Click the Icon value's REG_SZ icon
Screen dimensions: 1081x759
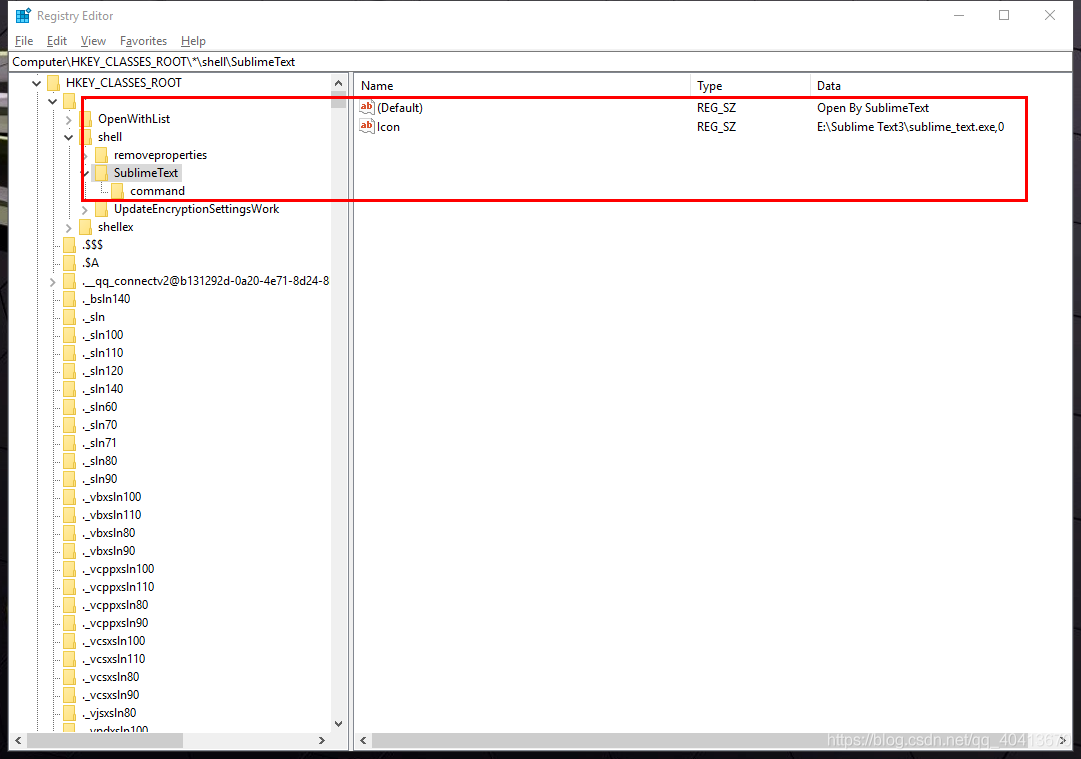[x=366, y=127]
